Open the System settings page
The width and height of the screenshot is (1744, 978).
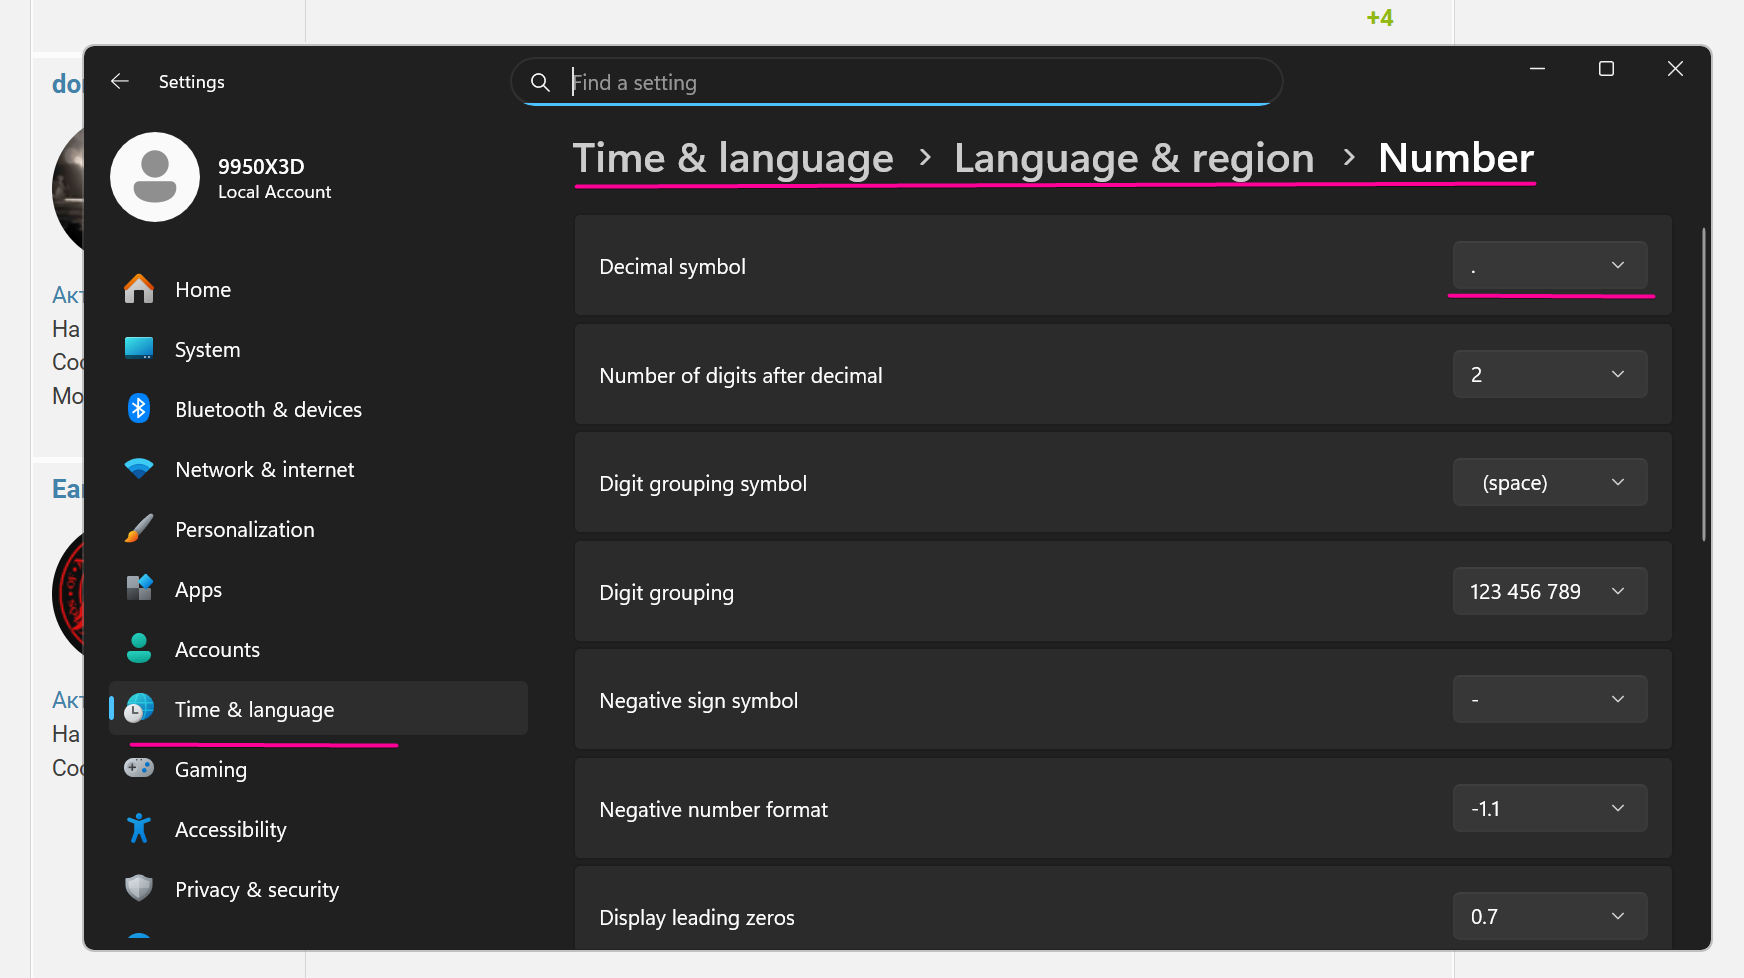click(x=207, y=349)
